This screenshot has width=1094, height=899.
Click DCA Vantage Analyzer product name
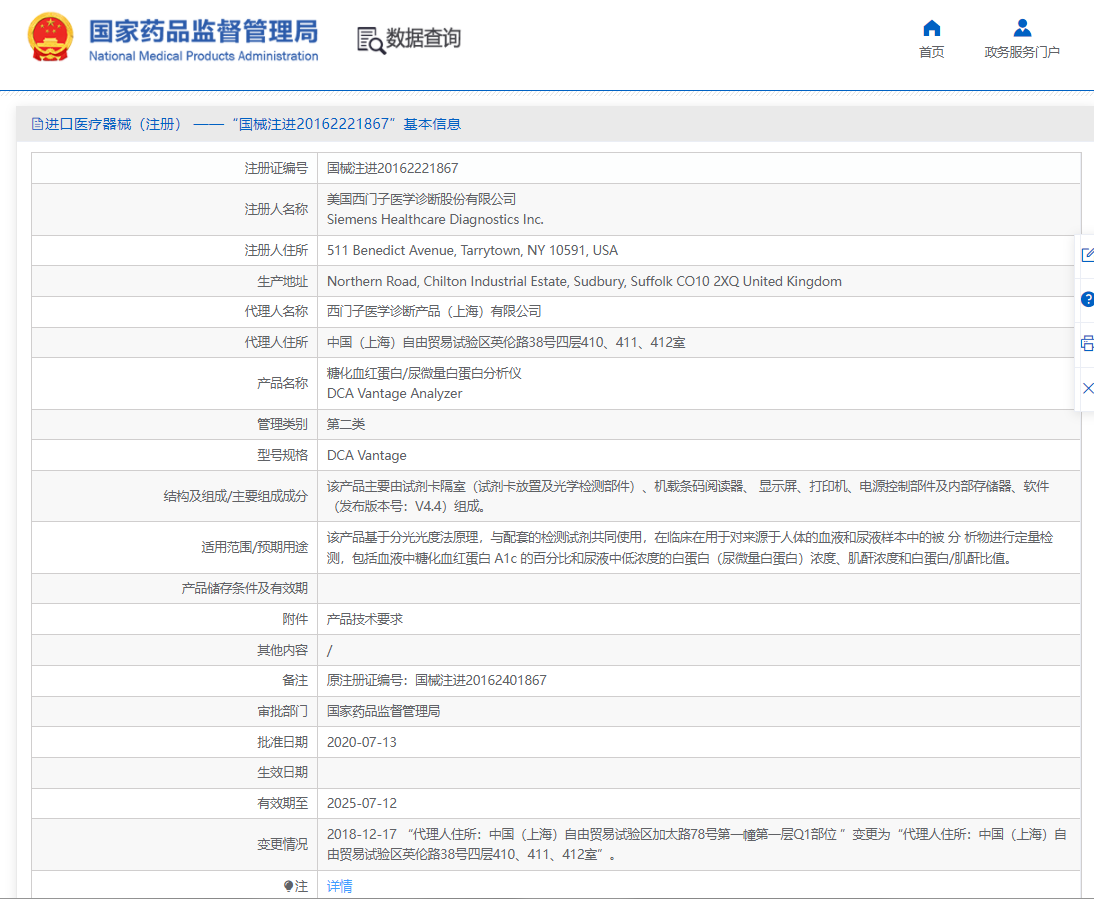394,393
